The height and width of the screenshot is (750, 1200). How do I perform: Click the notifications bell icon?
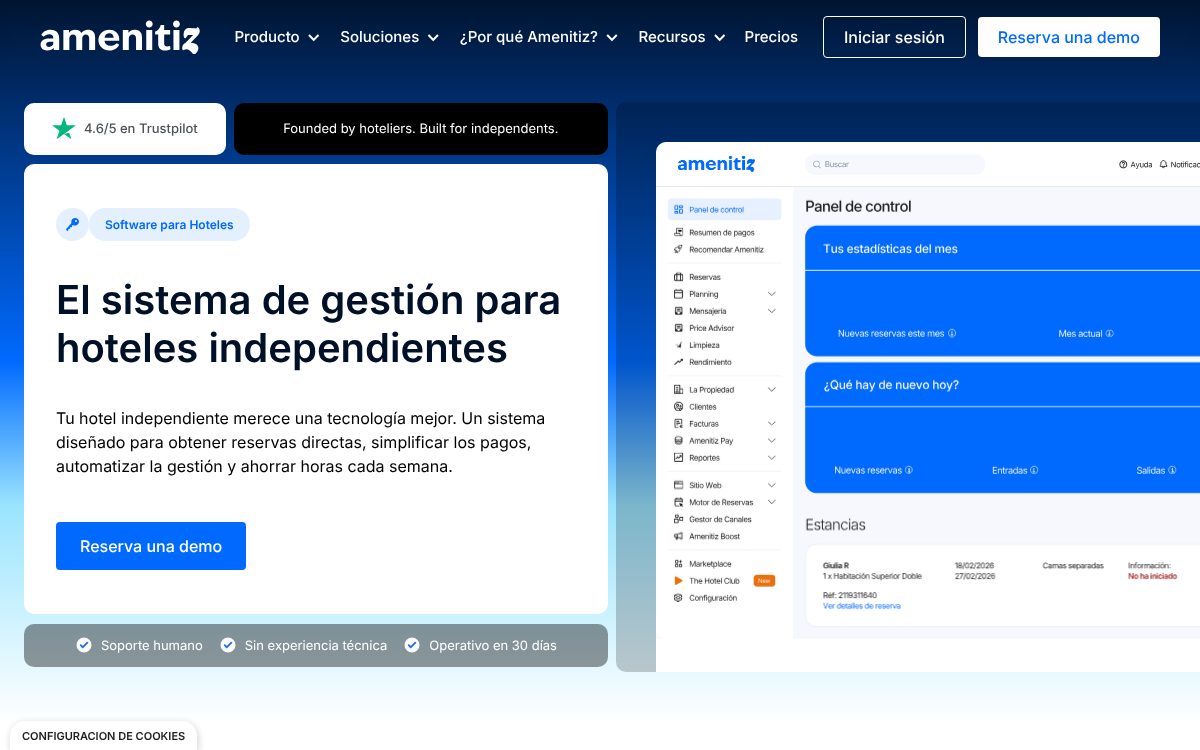pyautogui.click(x=1164, y=164)
